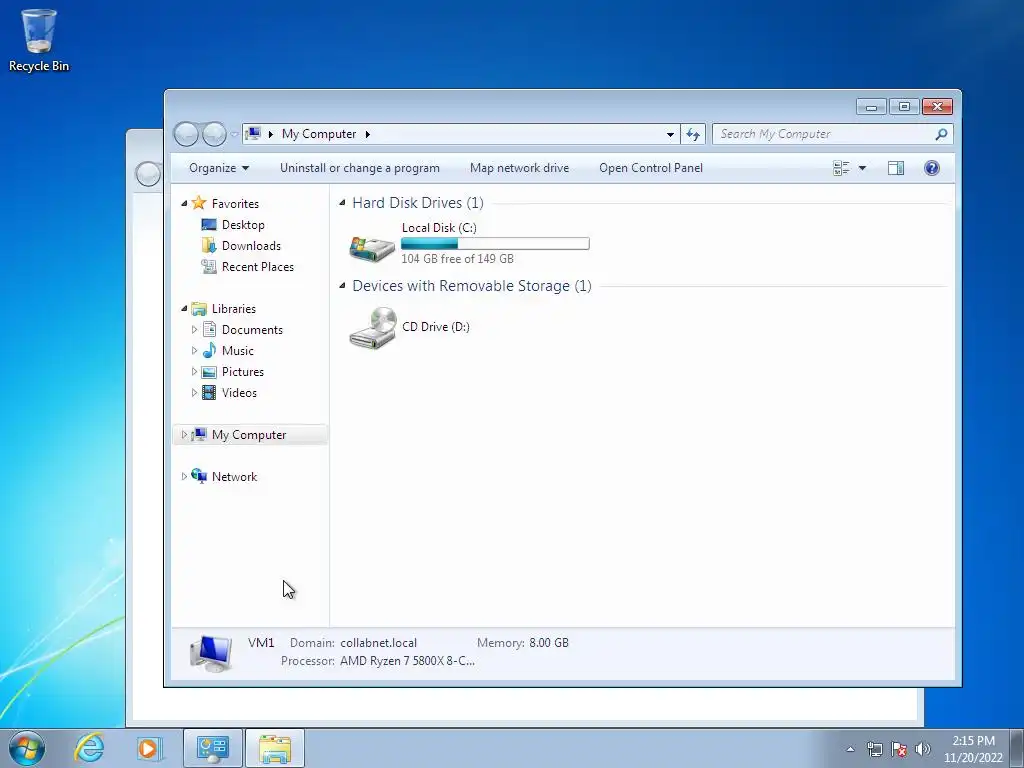The height and width of the screenshot is (768, 1024).
Task: Show hidden tray icons arrow
Action: 850,749
